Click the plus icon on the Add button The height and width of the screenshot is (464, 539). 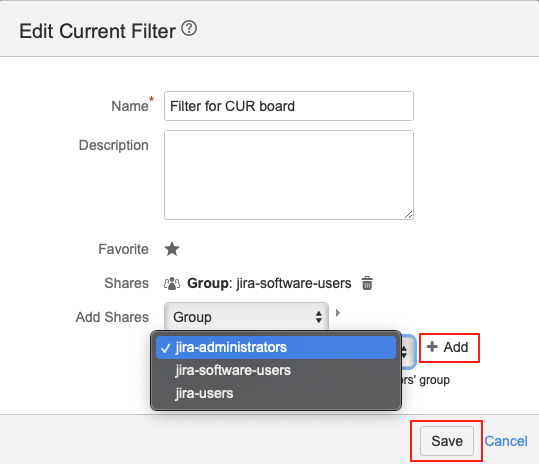(x=432, y=347)
